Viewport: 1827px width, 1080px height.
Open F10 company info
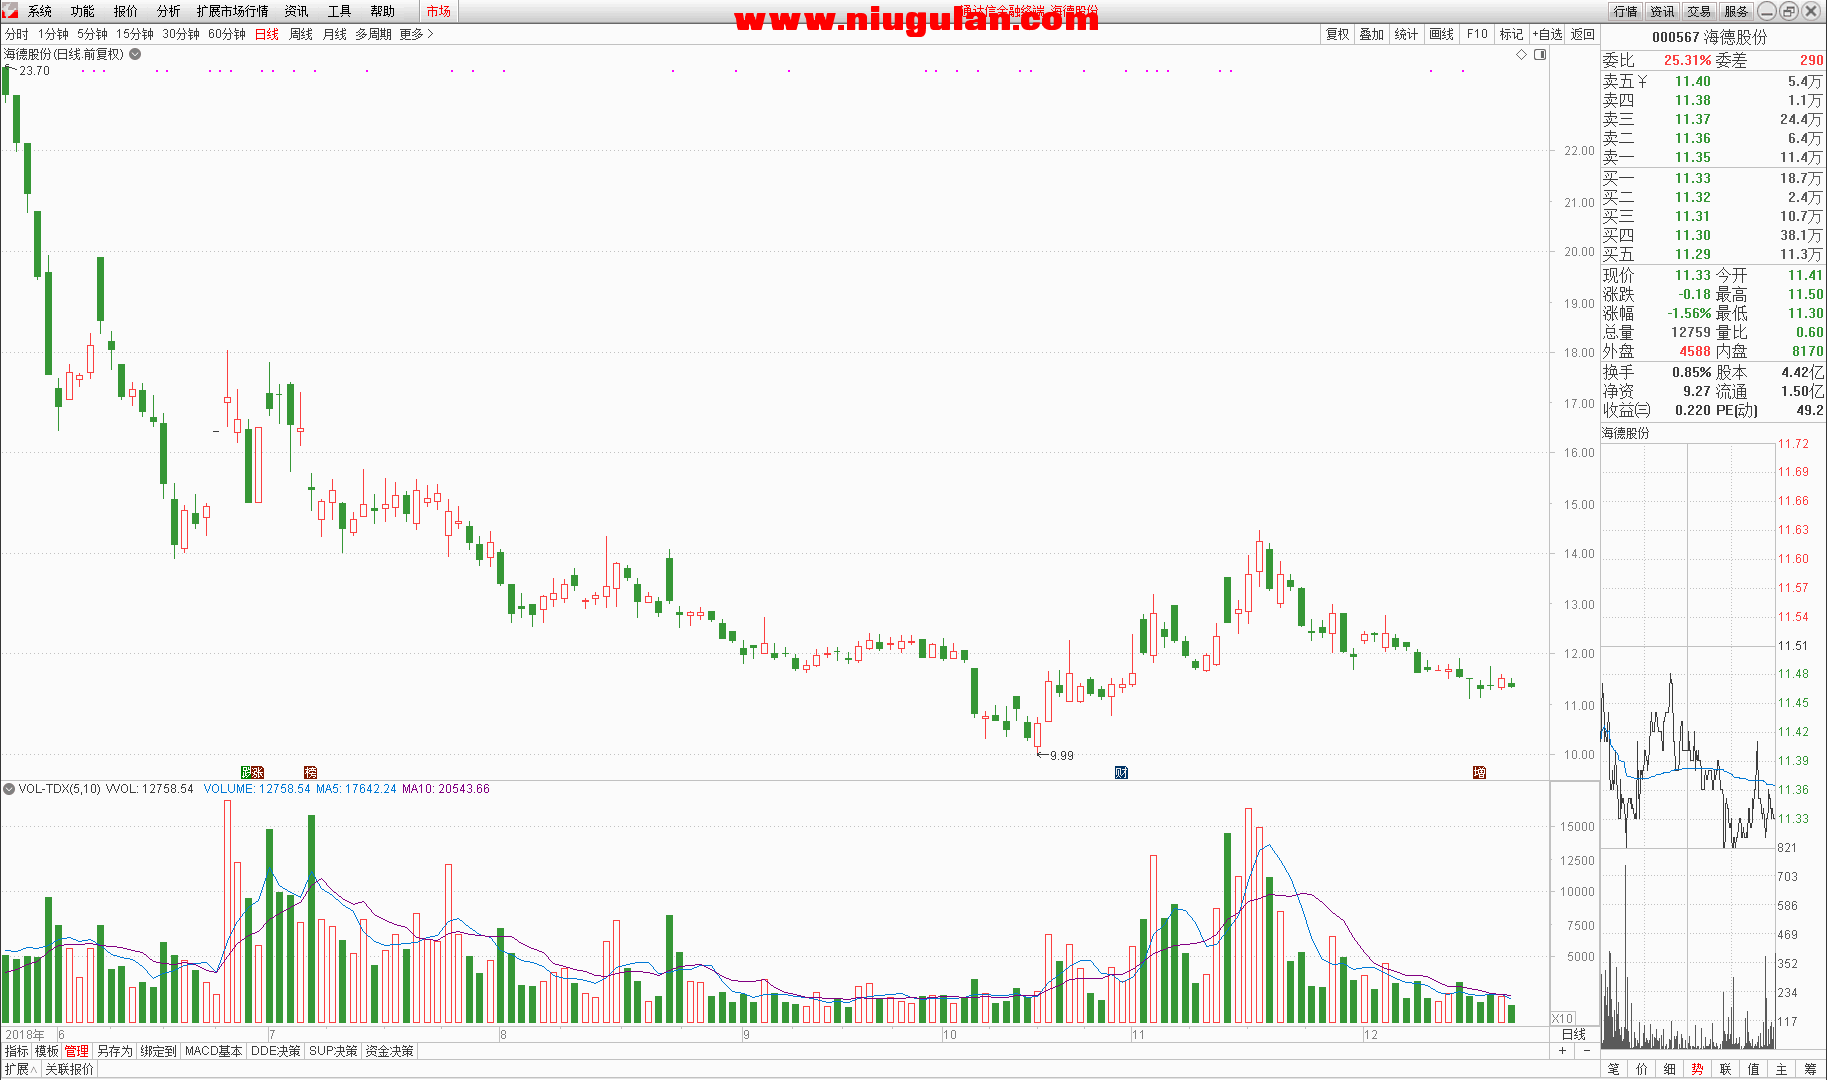coord(1477,34)
